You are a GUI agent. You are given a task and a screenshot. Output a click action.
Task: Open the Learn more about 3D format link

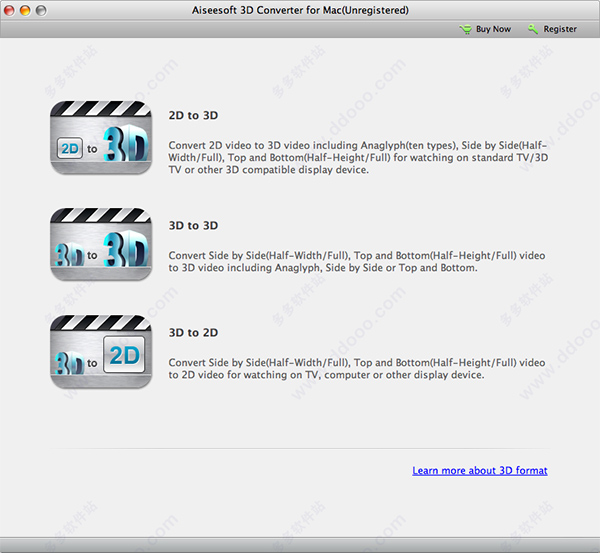click(x=480, y=470)
